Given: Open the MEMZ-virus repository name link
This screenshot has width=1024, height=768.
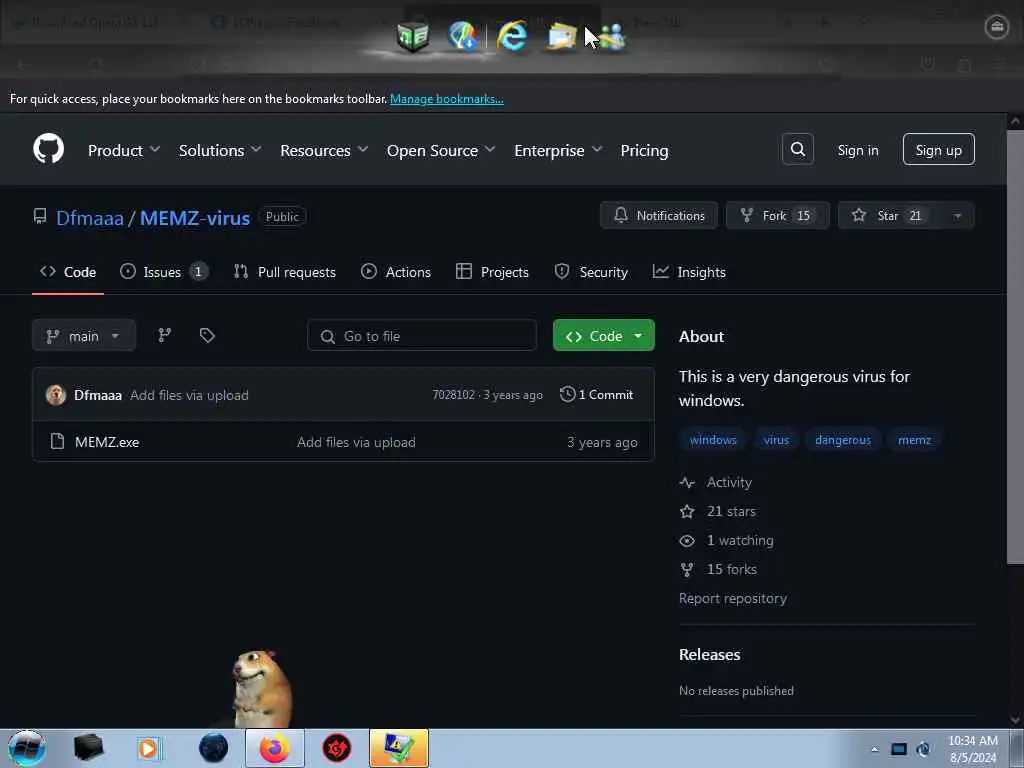Looking at the screenshot, I should (195, 218).
